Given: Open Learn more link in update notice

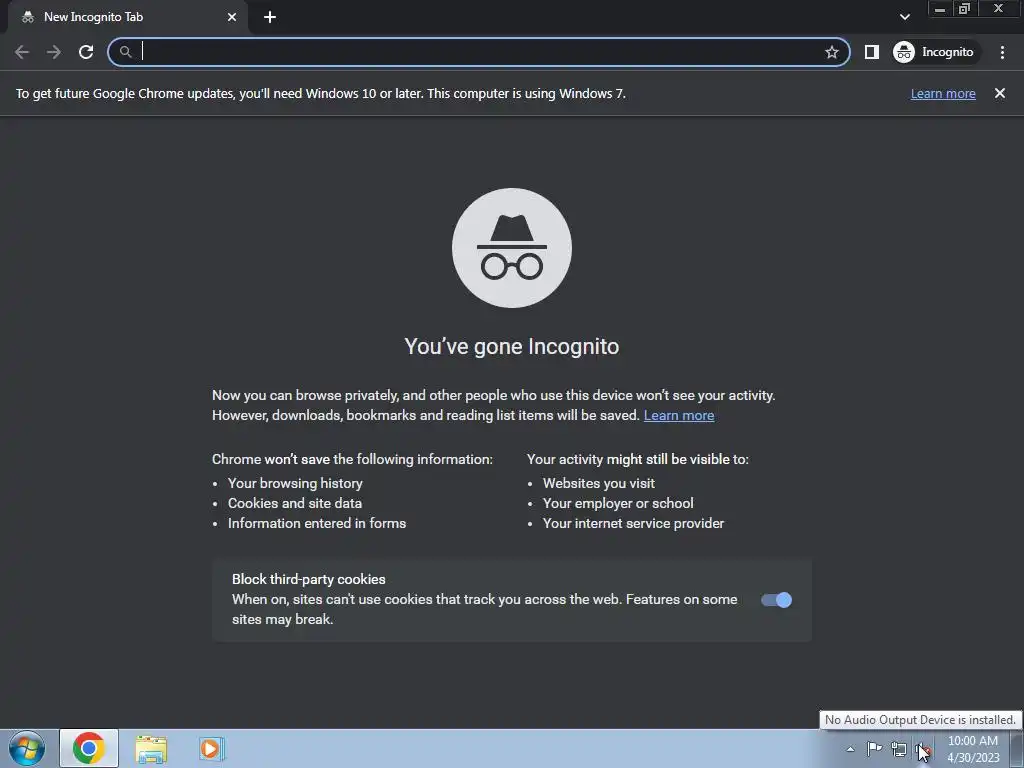Looking at the screenshot, I should [943, 93].
